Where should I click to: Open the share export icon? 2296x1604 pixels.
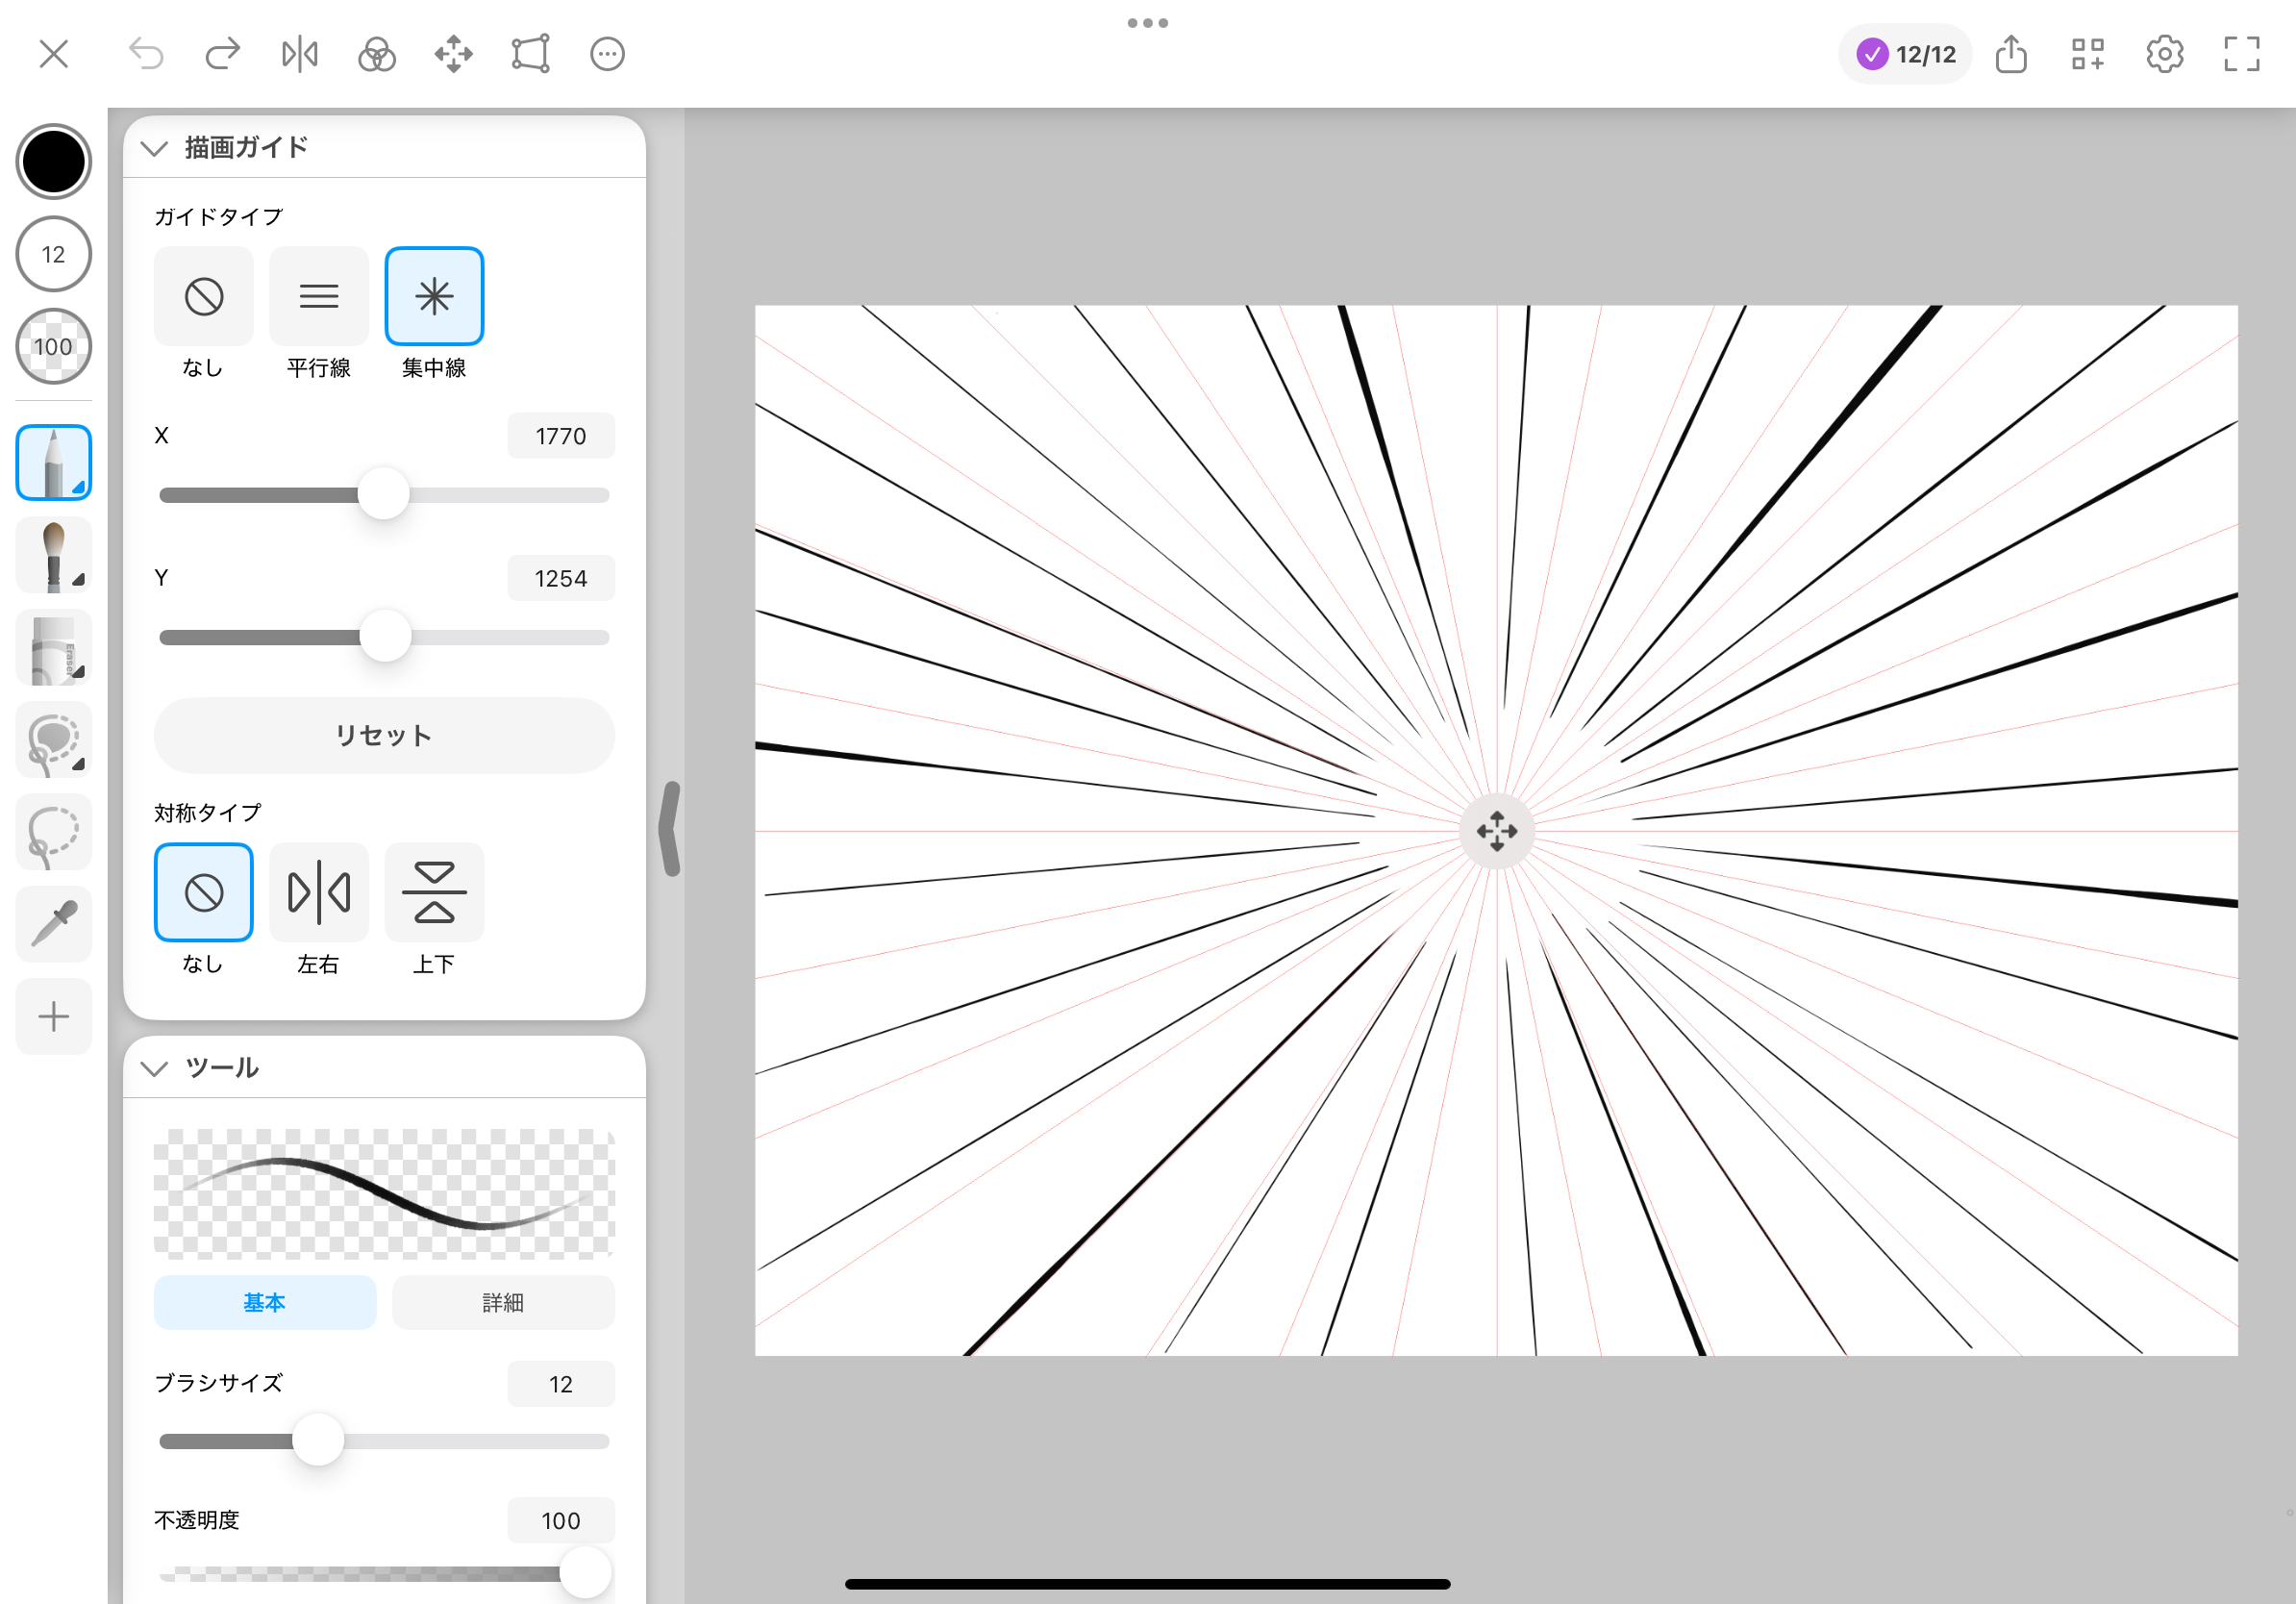(x=2011, y=54)
